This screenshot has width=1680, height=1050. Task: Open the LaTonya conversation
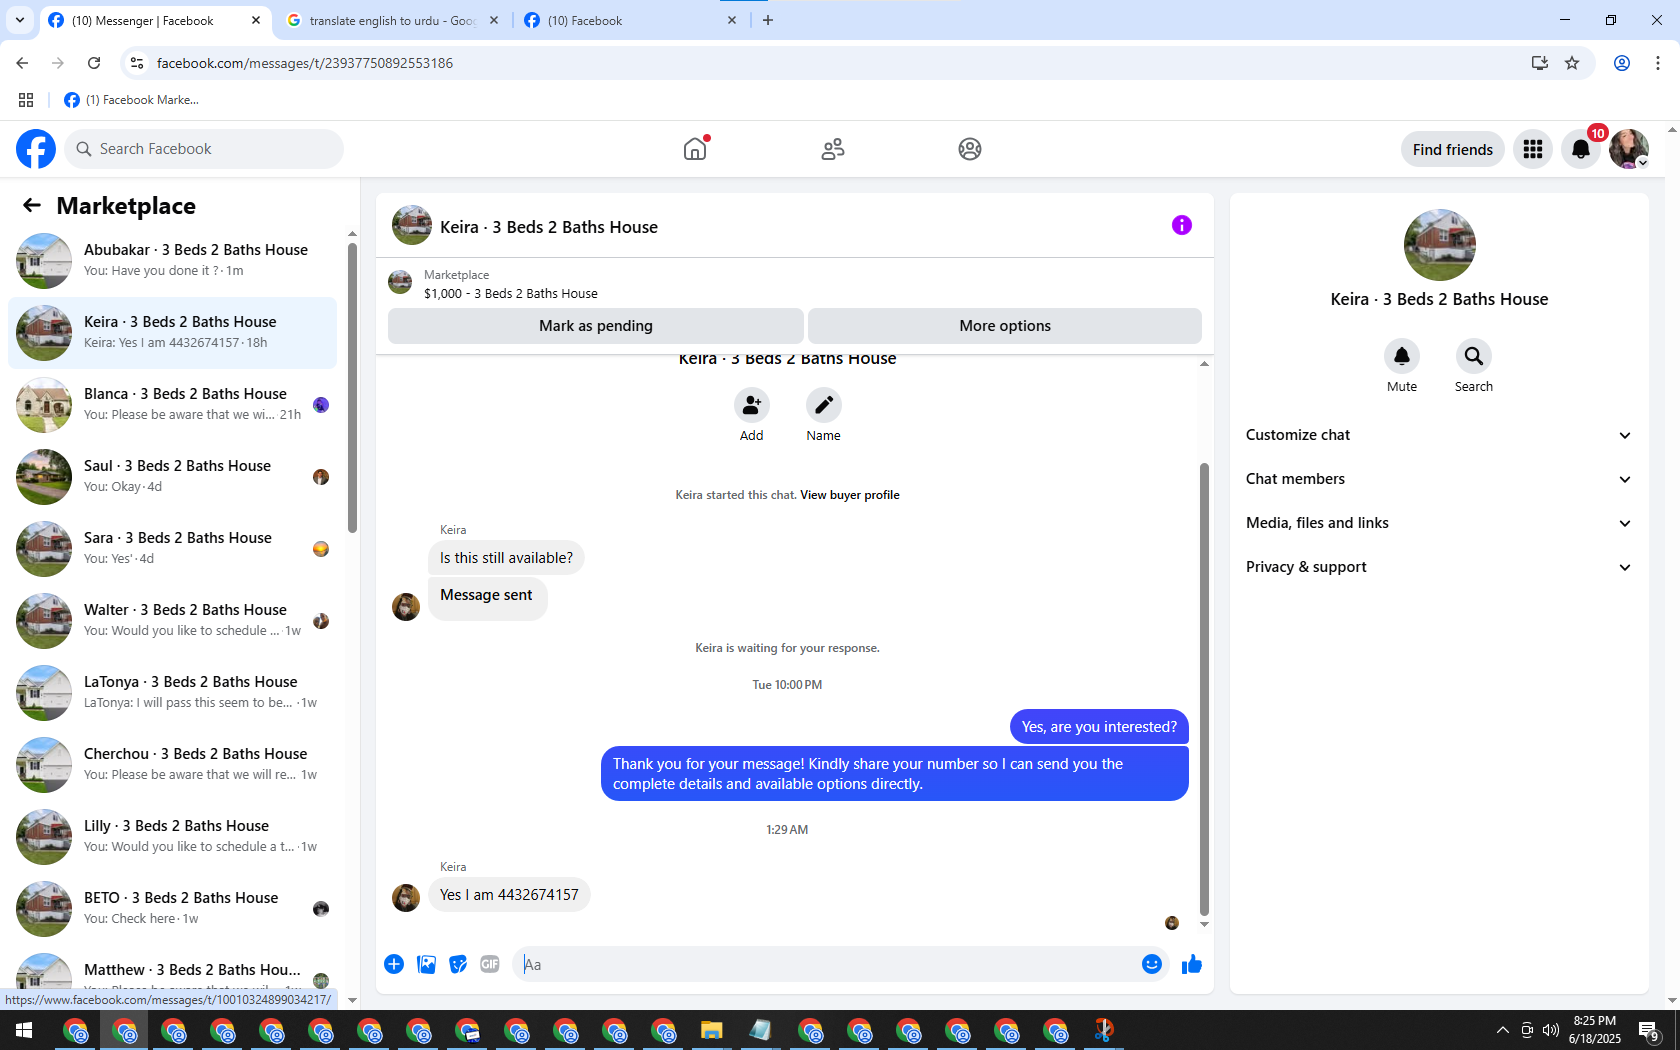coord(172,692)
